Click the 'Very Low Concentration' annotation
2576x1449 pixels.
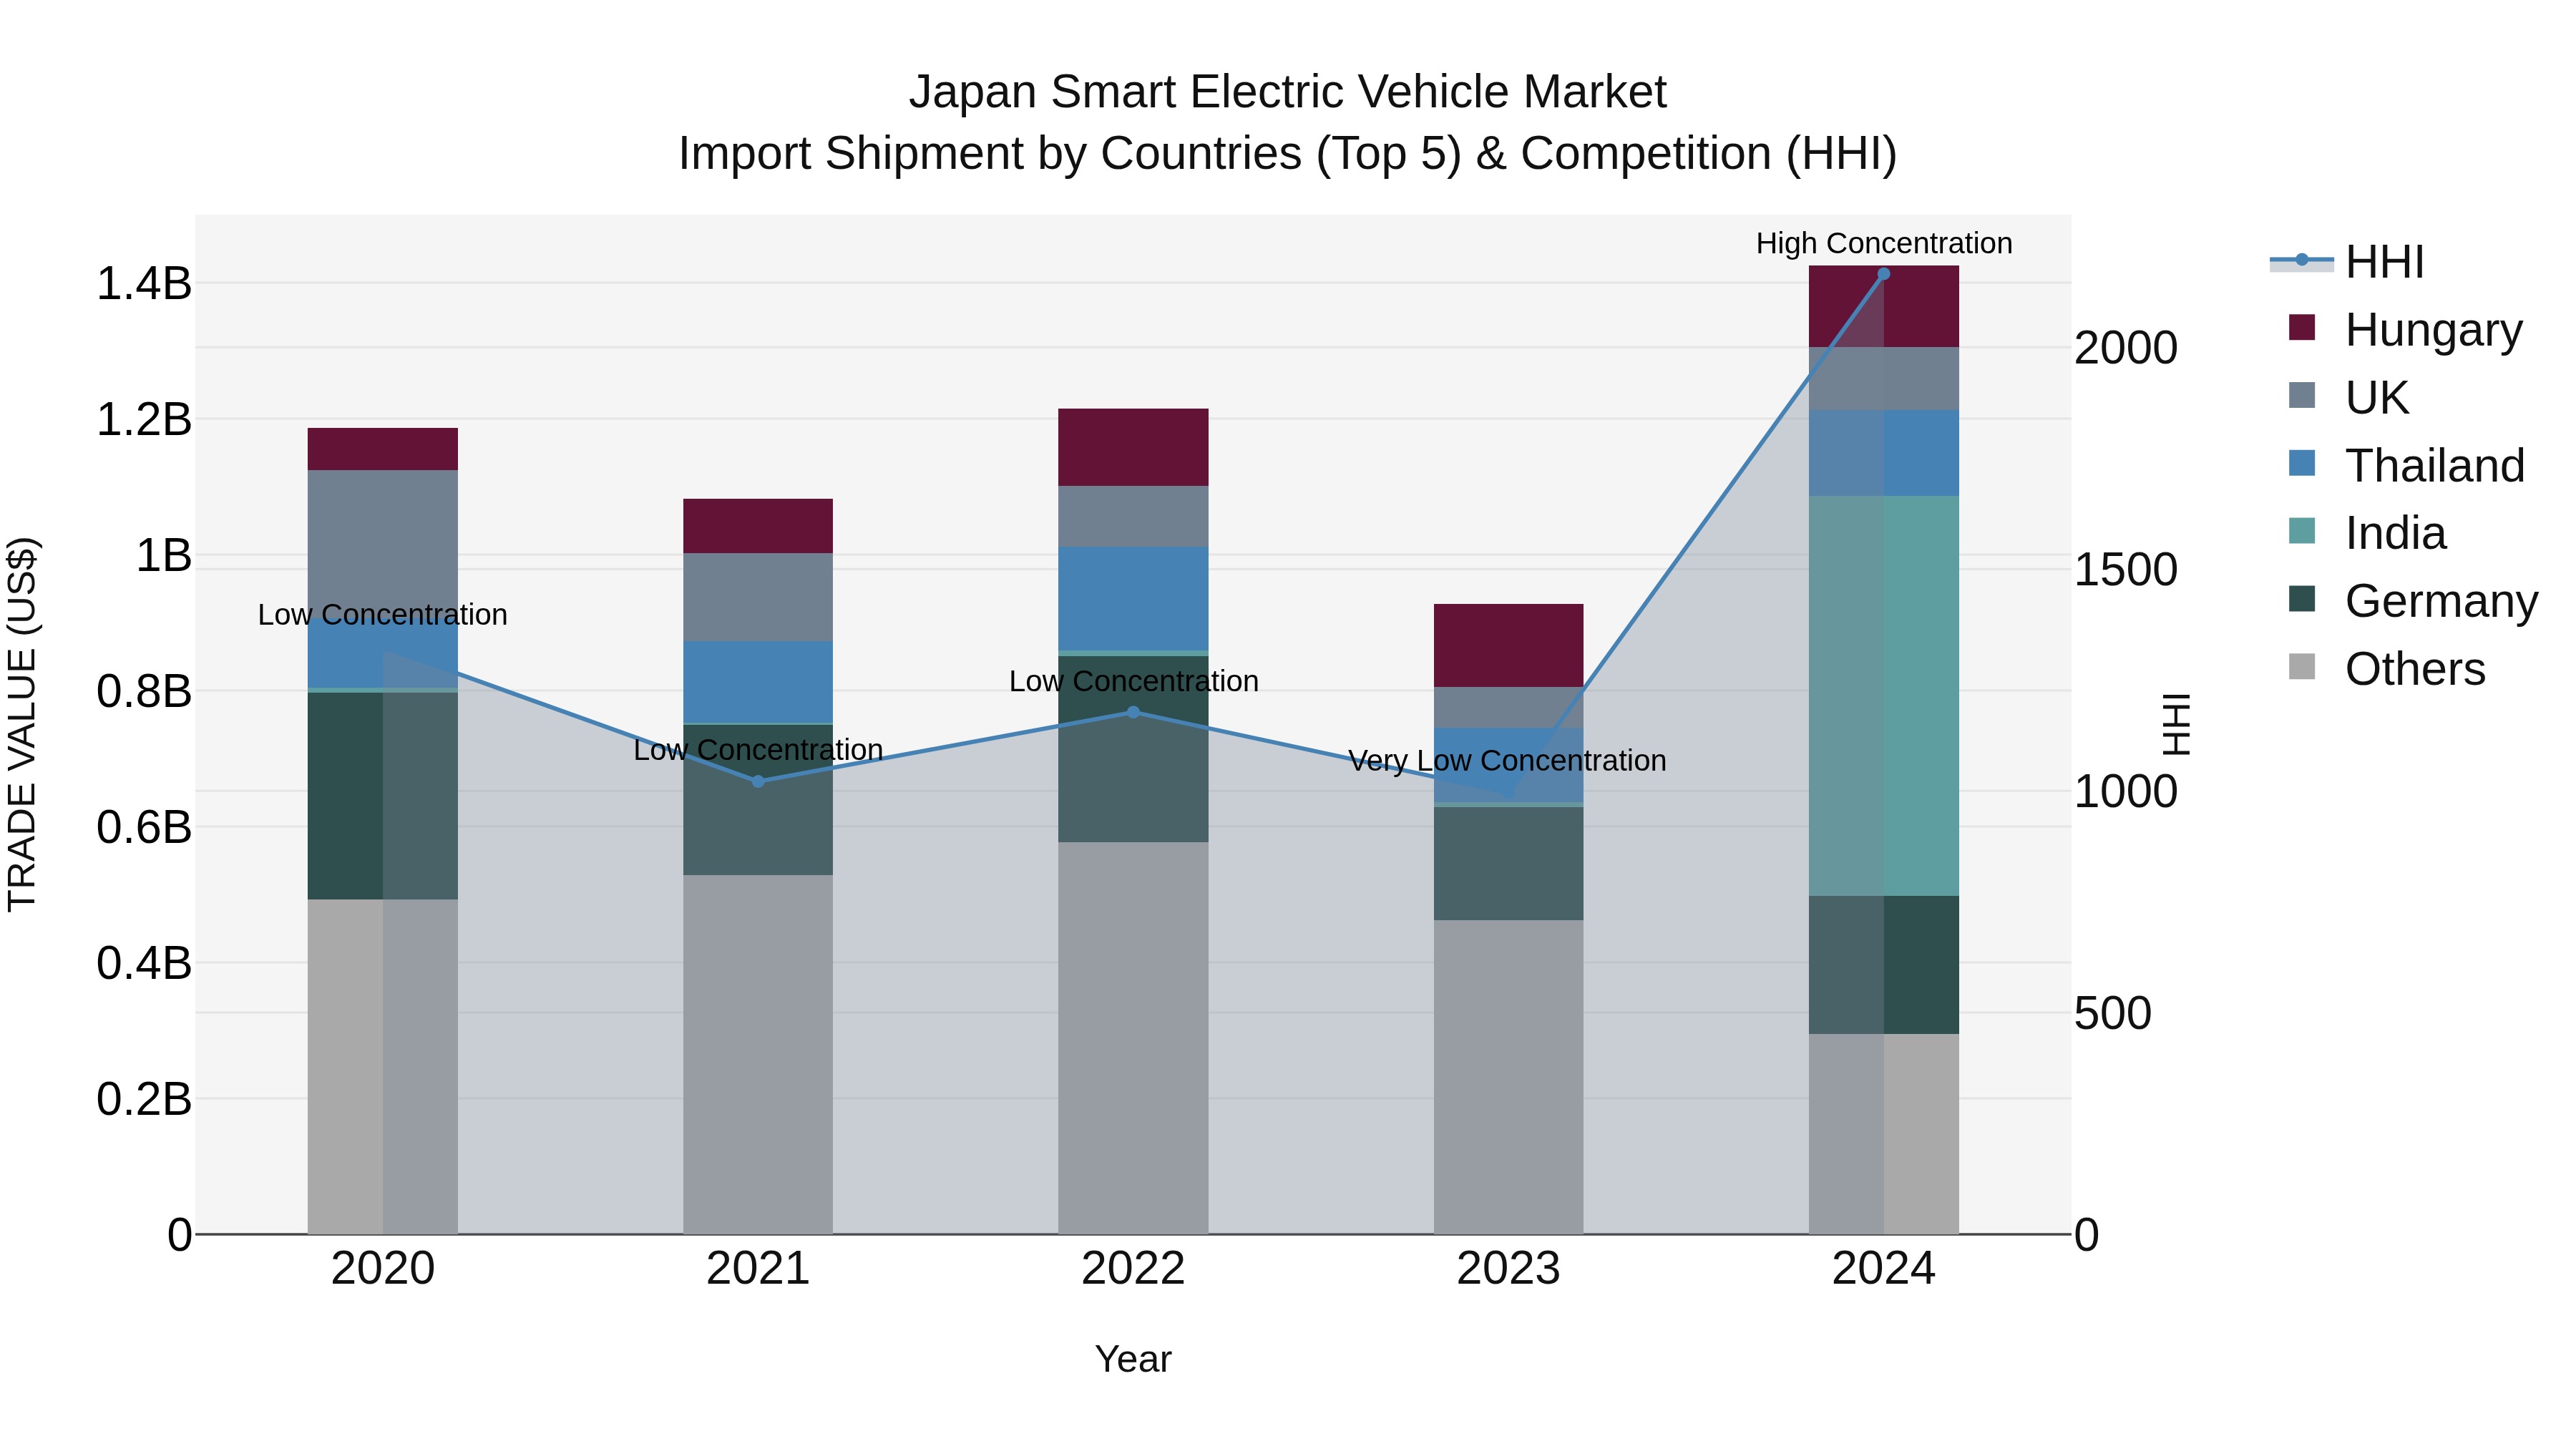pyautogui.click(x=1507, y=760)
